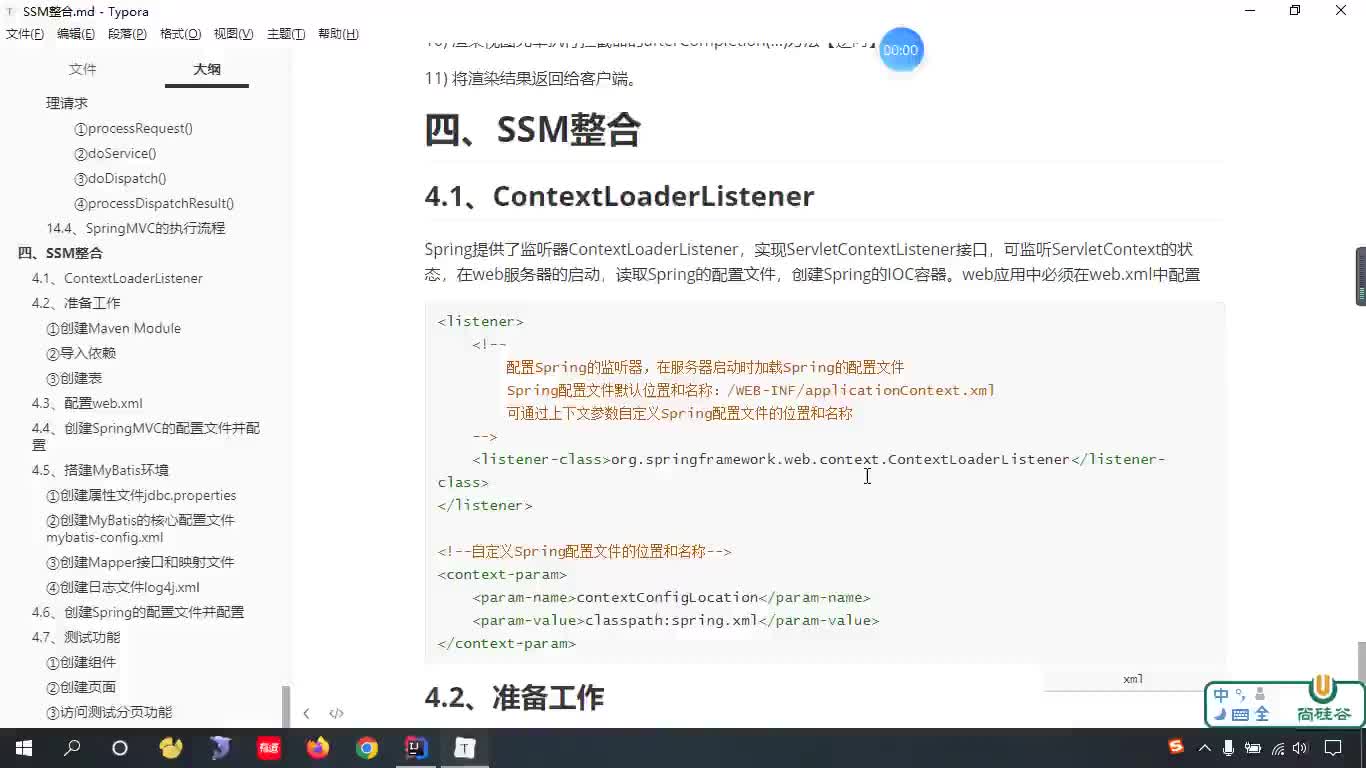Click classpath:spring.xml param-value code line
Viewport: 1366px width, 768px height.
coord(675,620)
